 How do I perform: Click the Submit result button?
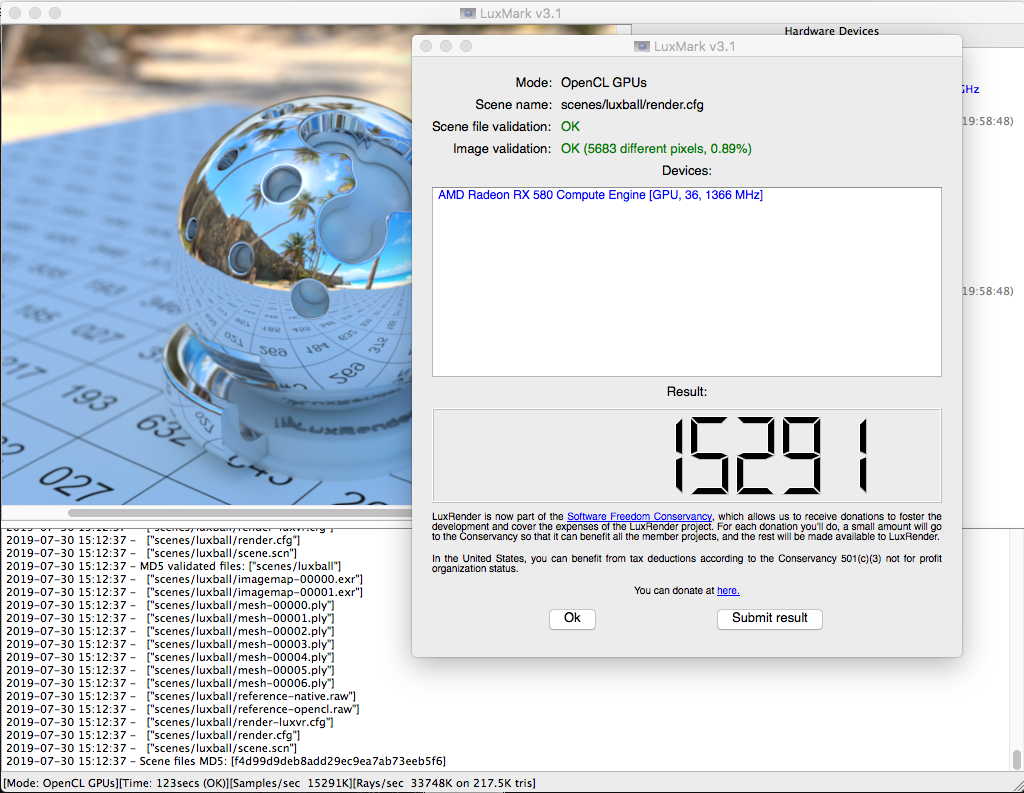pyautogui.click(x=769, y=619)
